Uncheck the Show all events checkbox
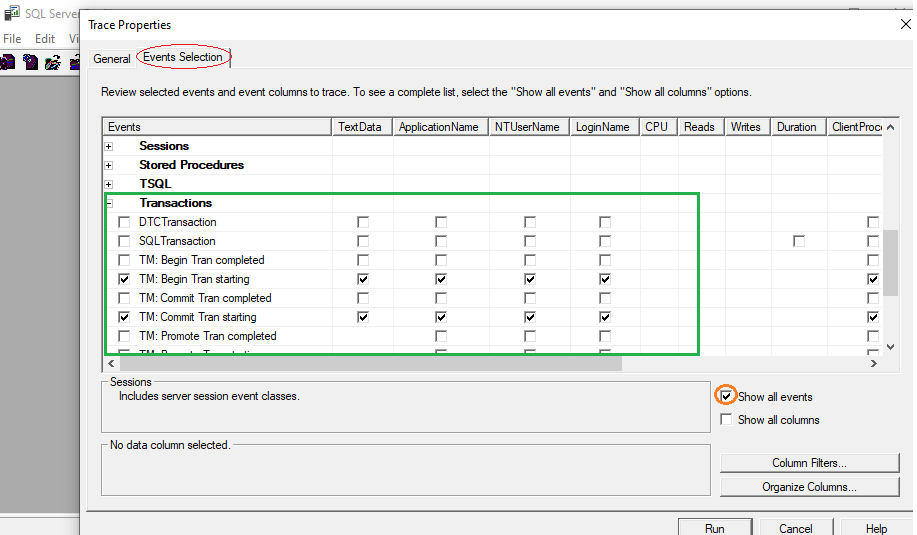The image size is (917, 535). click(x=727, y=396)
